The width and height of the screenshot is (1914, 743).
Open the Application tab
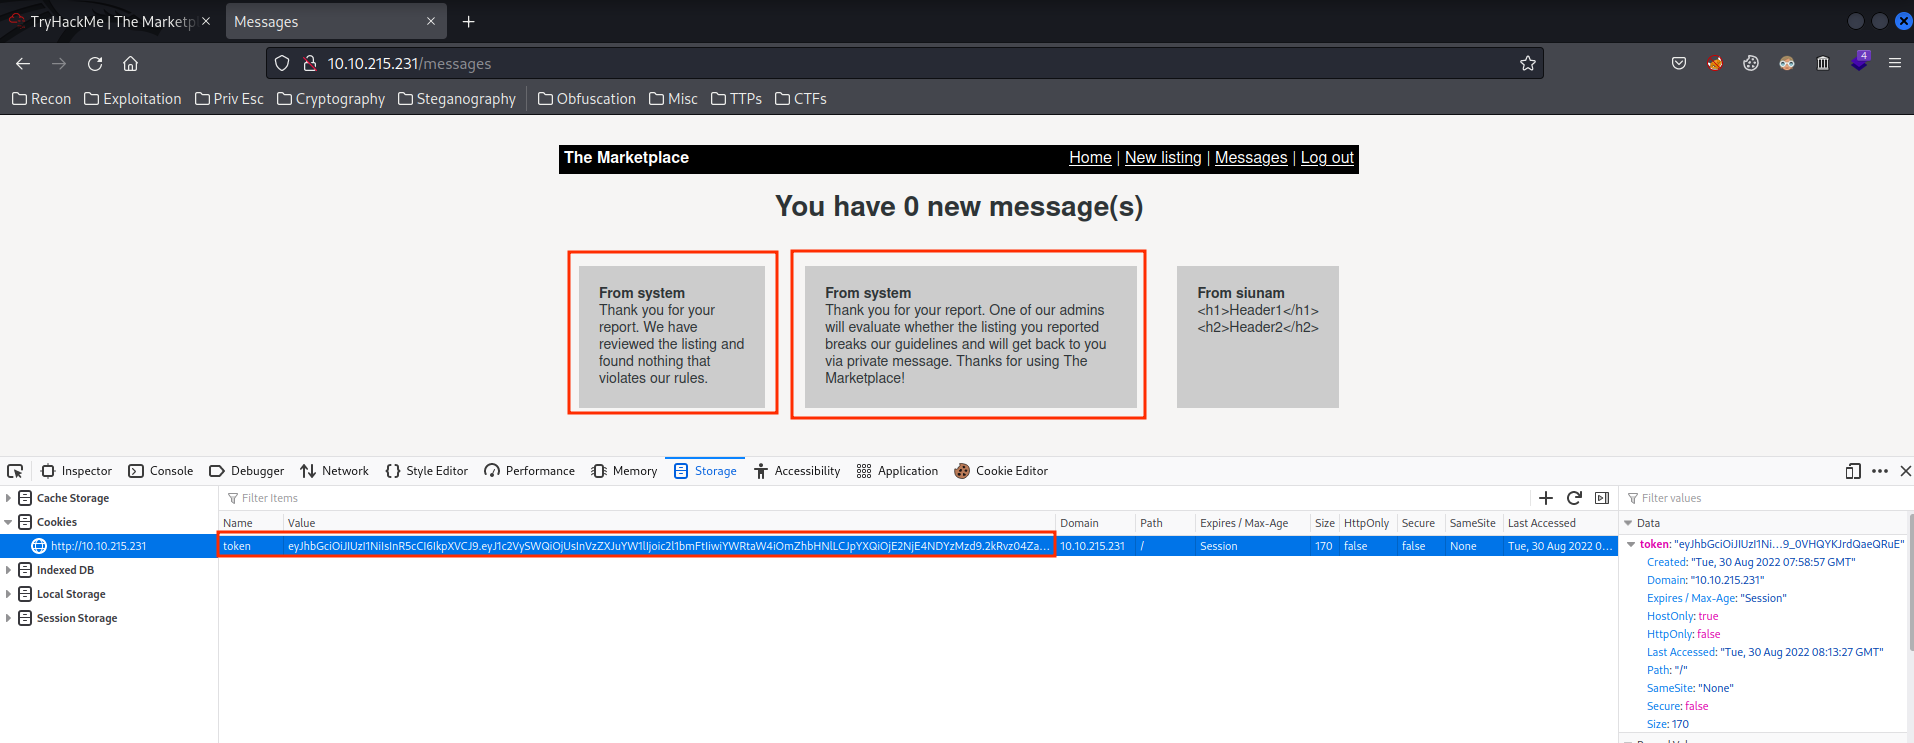pos(898,471)
